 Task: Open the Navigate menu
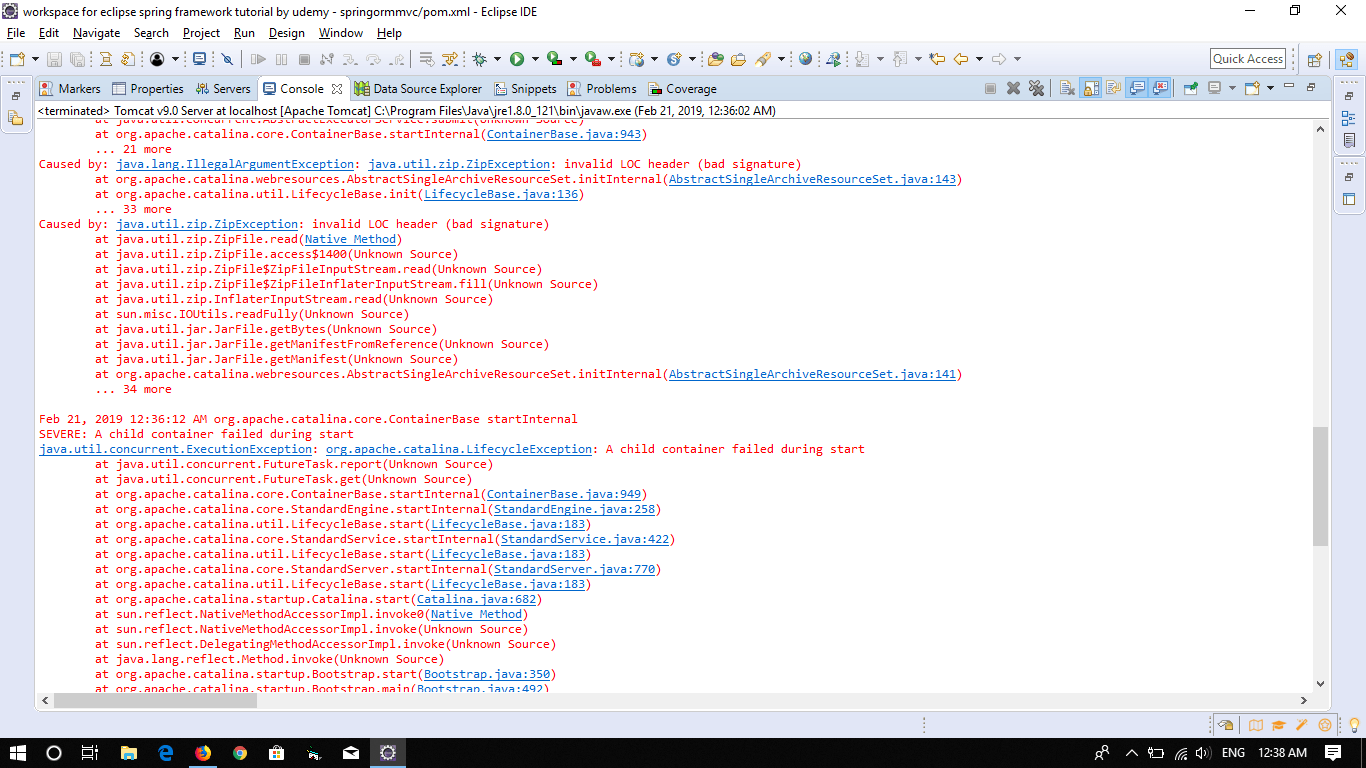pos(96,33)
